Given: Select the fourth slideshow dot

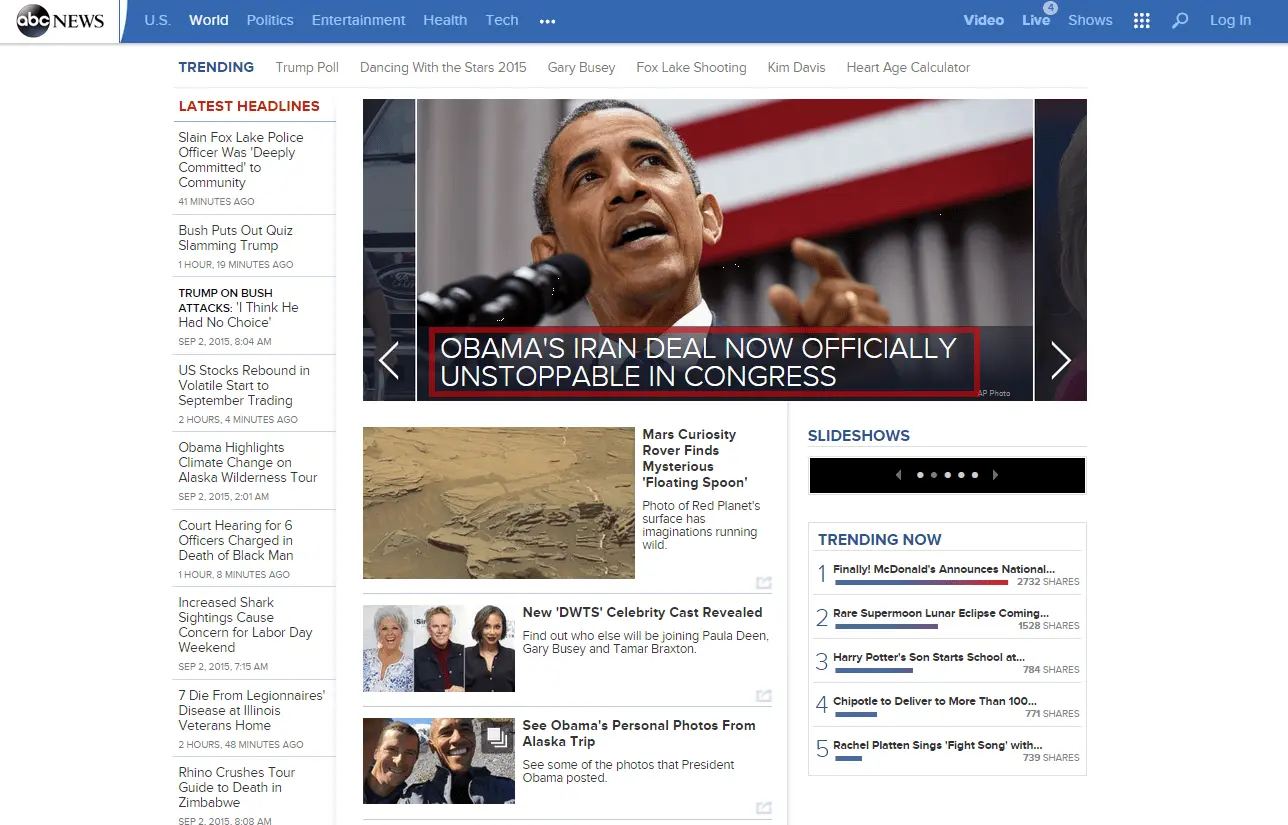Looking at the screenshot, I should 961,475.
